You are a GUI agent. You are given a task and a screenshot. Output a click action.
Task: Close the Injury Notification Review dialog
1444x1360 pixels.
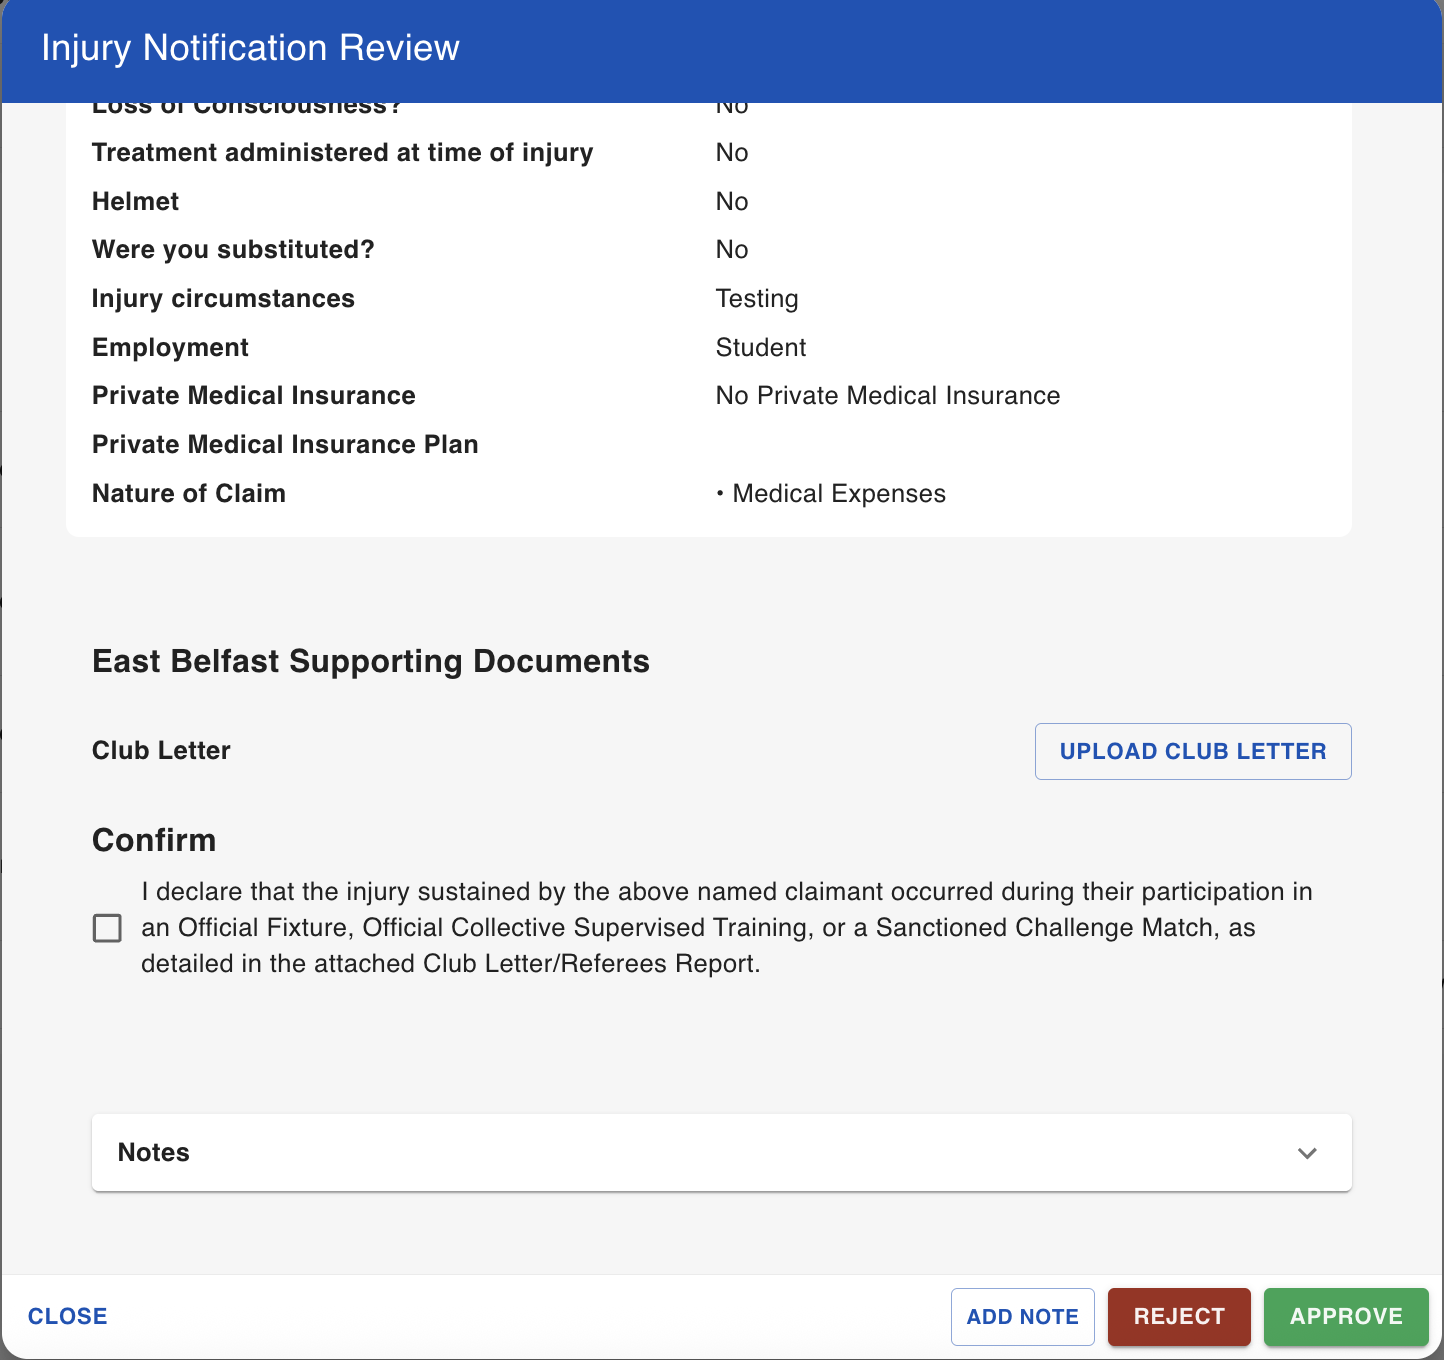(67, 1316)
